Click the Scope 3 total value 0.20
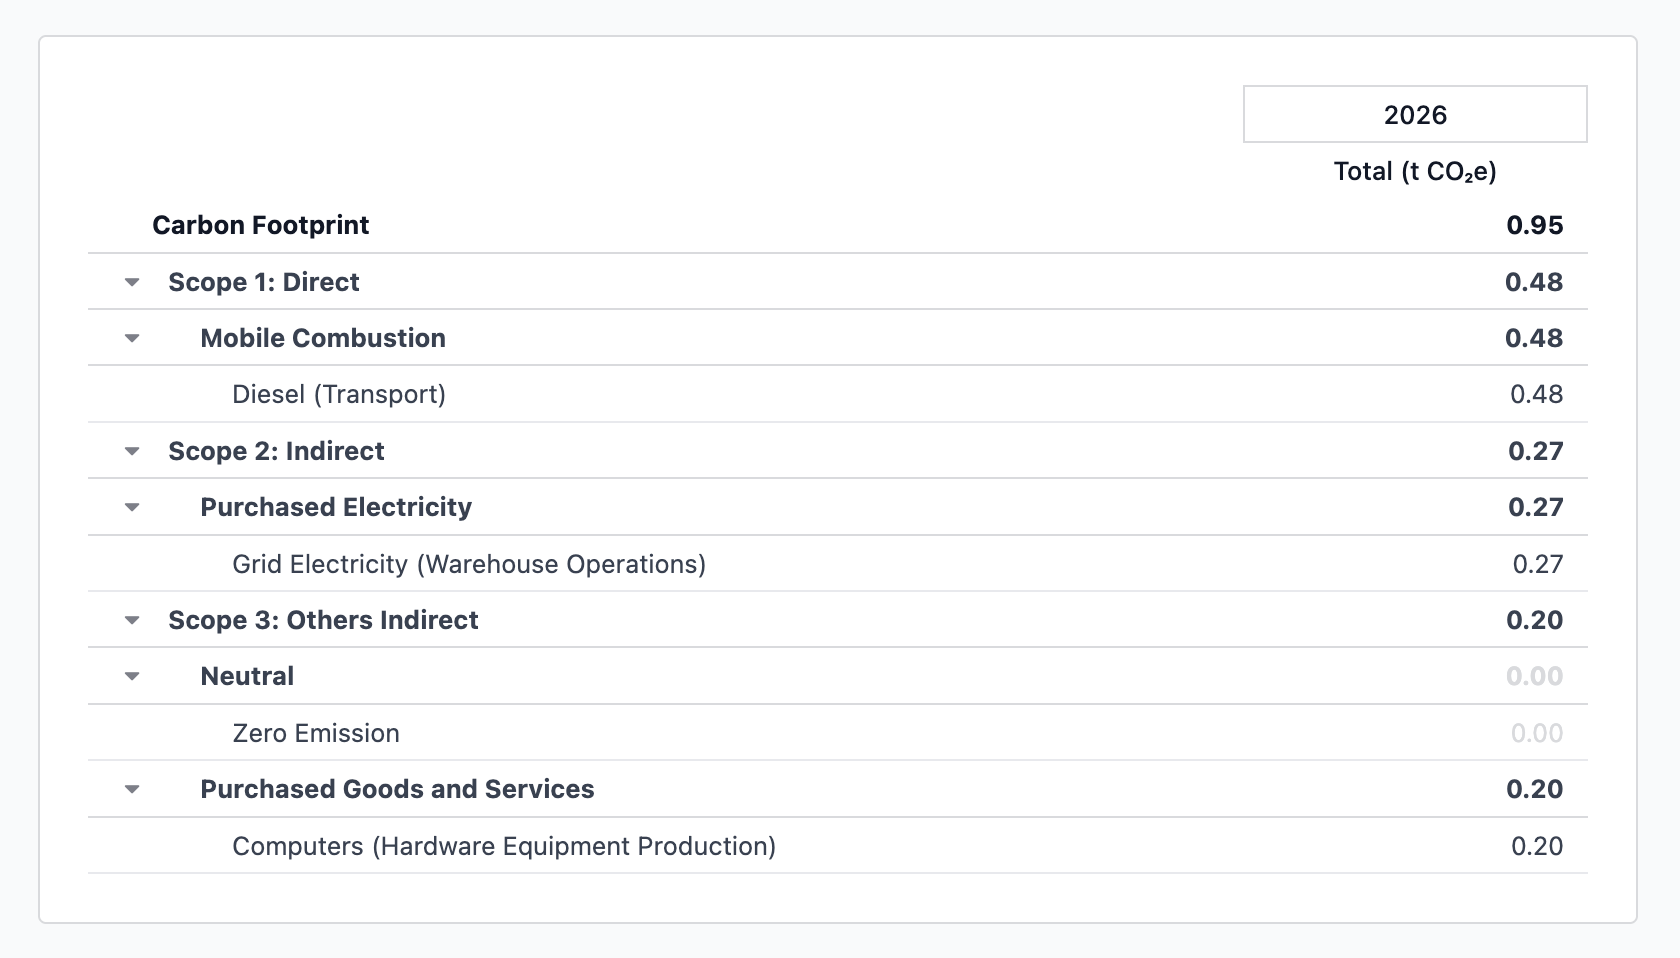The width and height of the screenshot is (1680, 958). click(1534, 621)
